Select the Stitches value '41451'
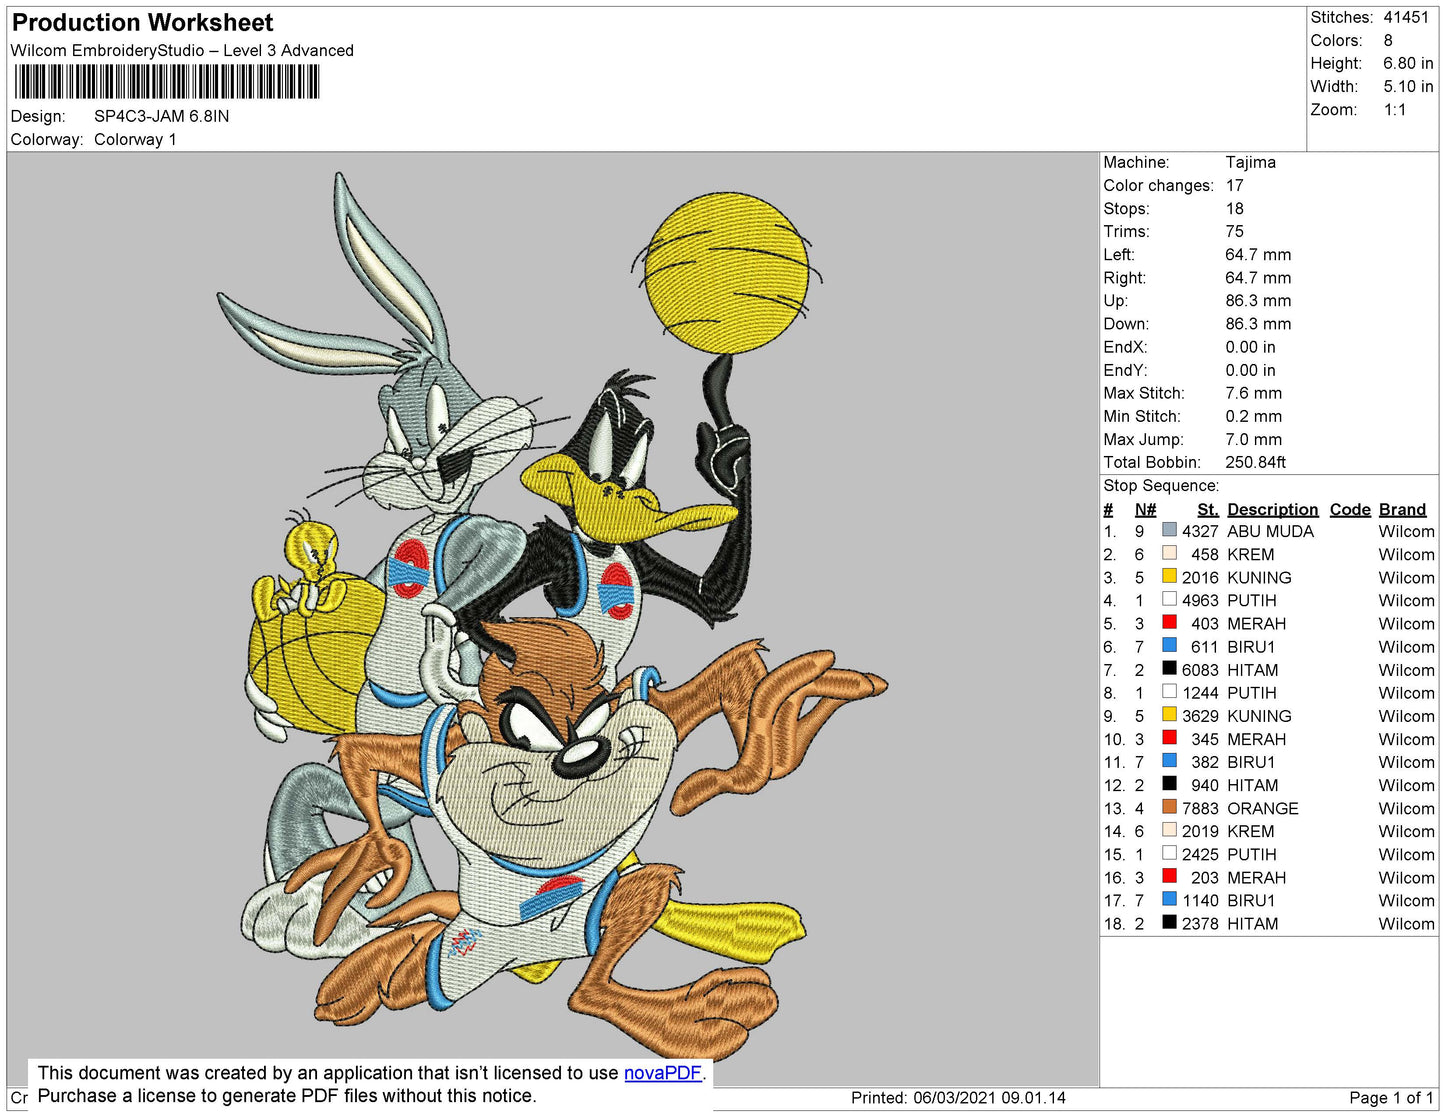Viewport: 1445px width, 1117px height. tap(1406, 17)
